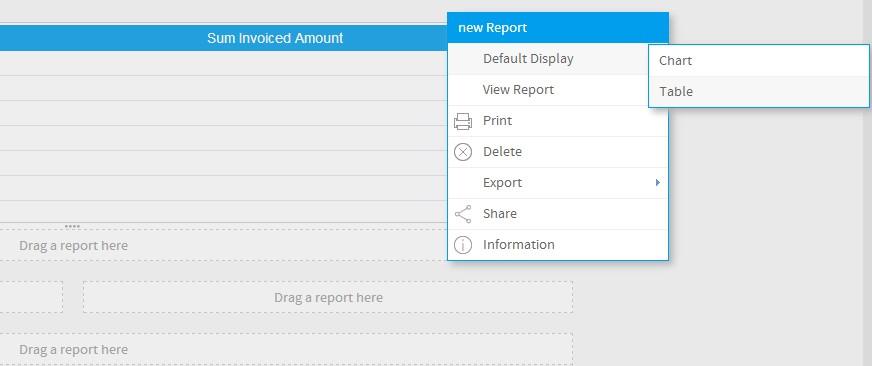The image size is (872, 366).
Task: Click the Share nodes icon
Action: pyautogui.click(x=463, y=214)
